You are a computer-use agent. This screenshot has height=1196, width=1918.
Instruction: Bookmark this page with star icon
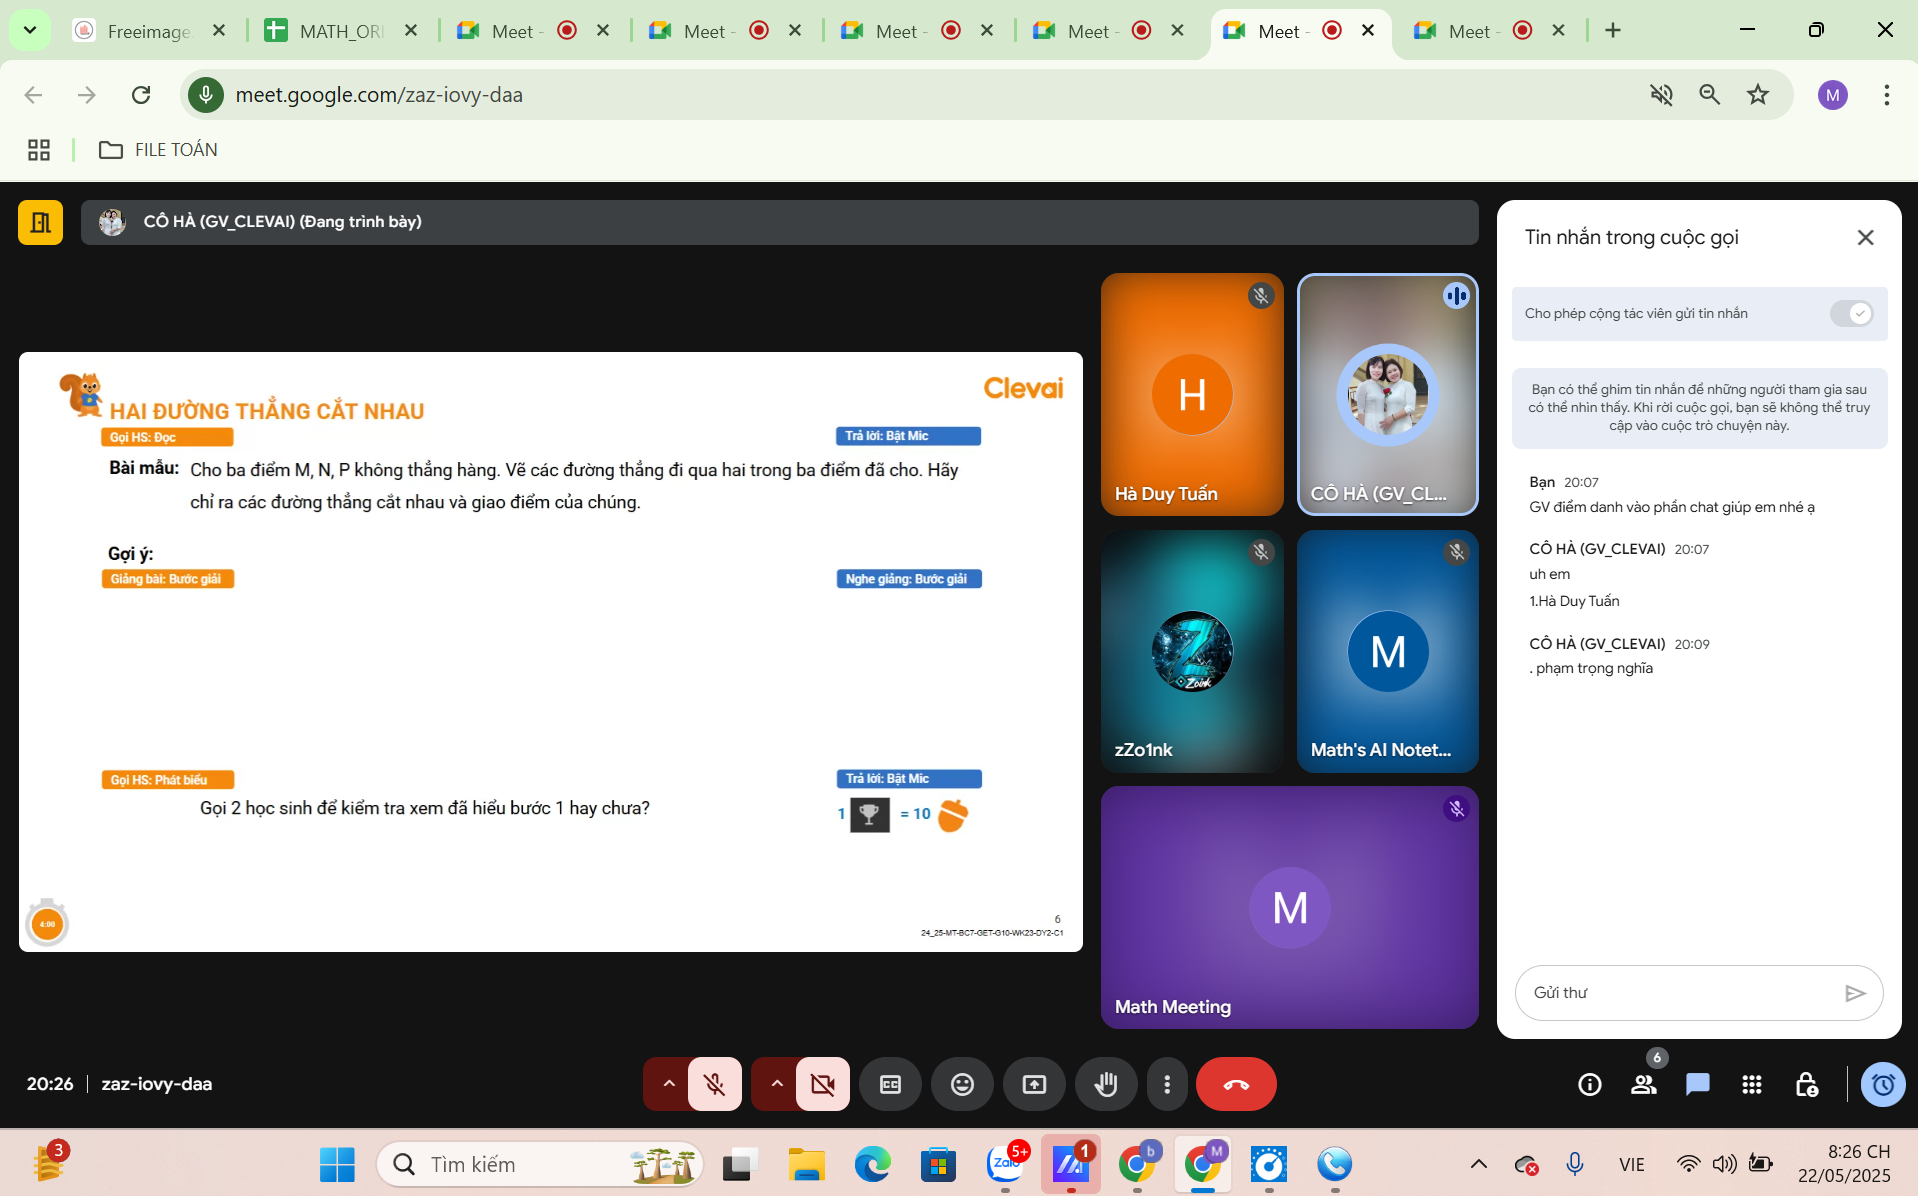tap(1757, 95)
